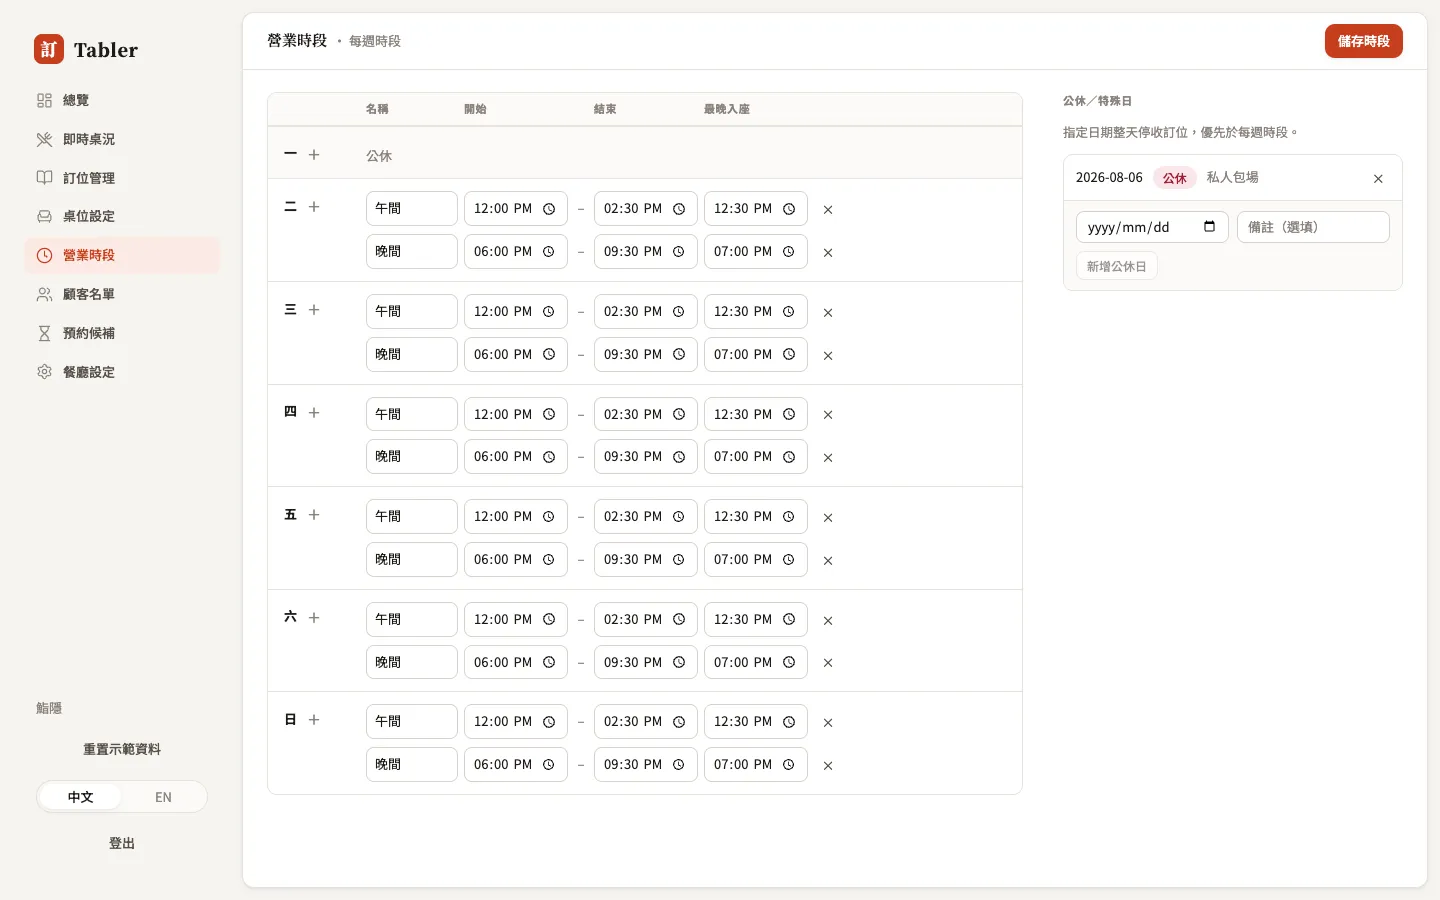Remove Sunday 晚間 period with the X icon
Viewport: 1440px width, 900px height.
(828, 766)
